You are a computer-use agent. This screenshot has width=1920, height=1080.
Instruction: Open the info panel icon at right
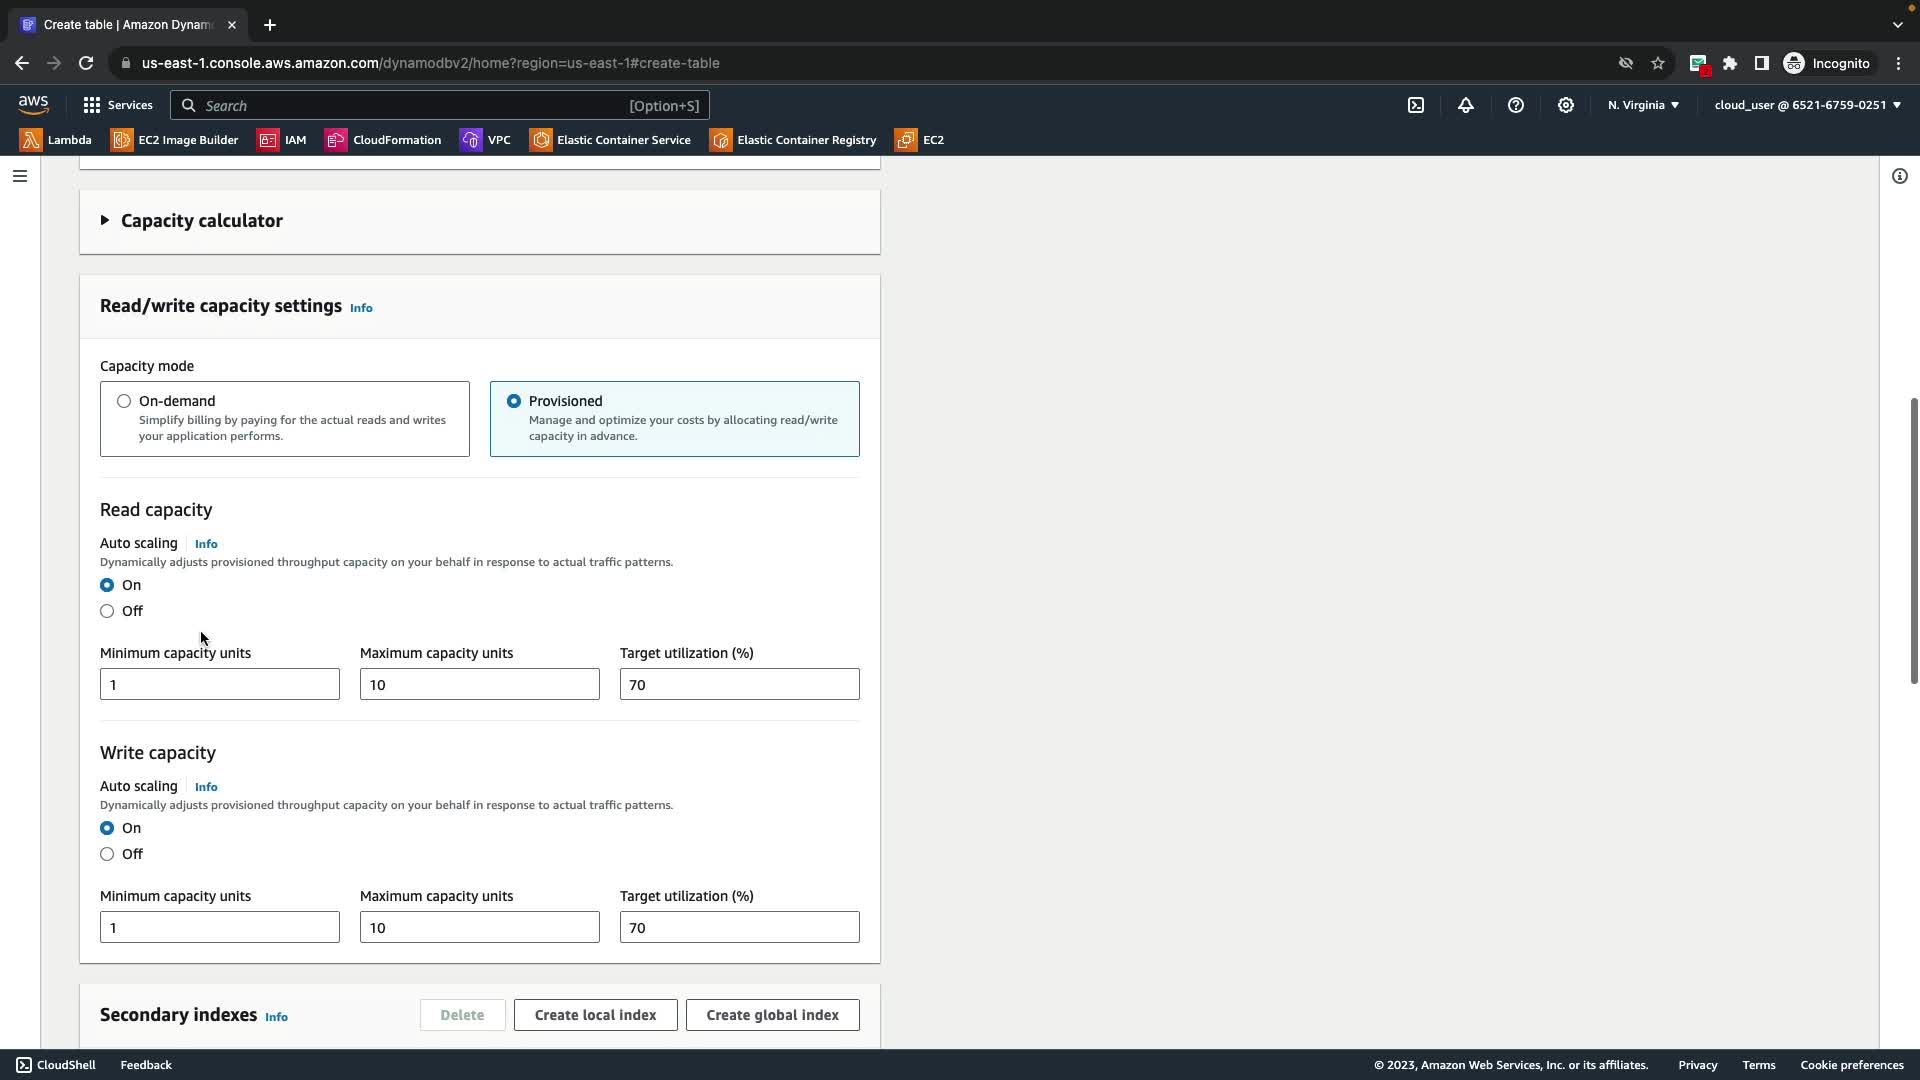tap(1899, 176)
